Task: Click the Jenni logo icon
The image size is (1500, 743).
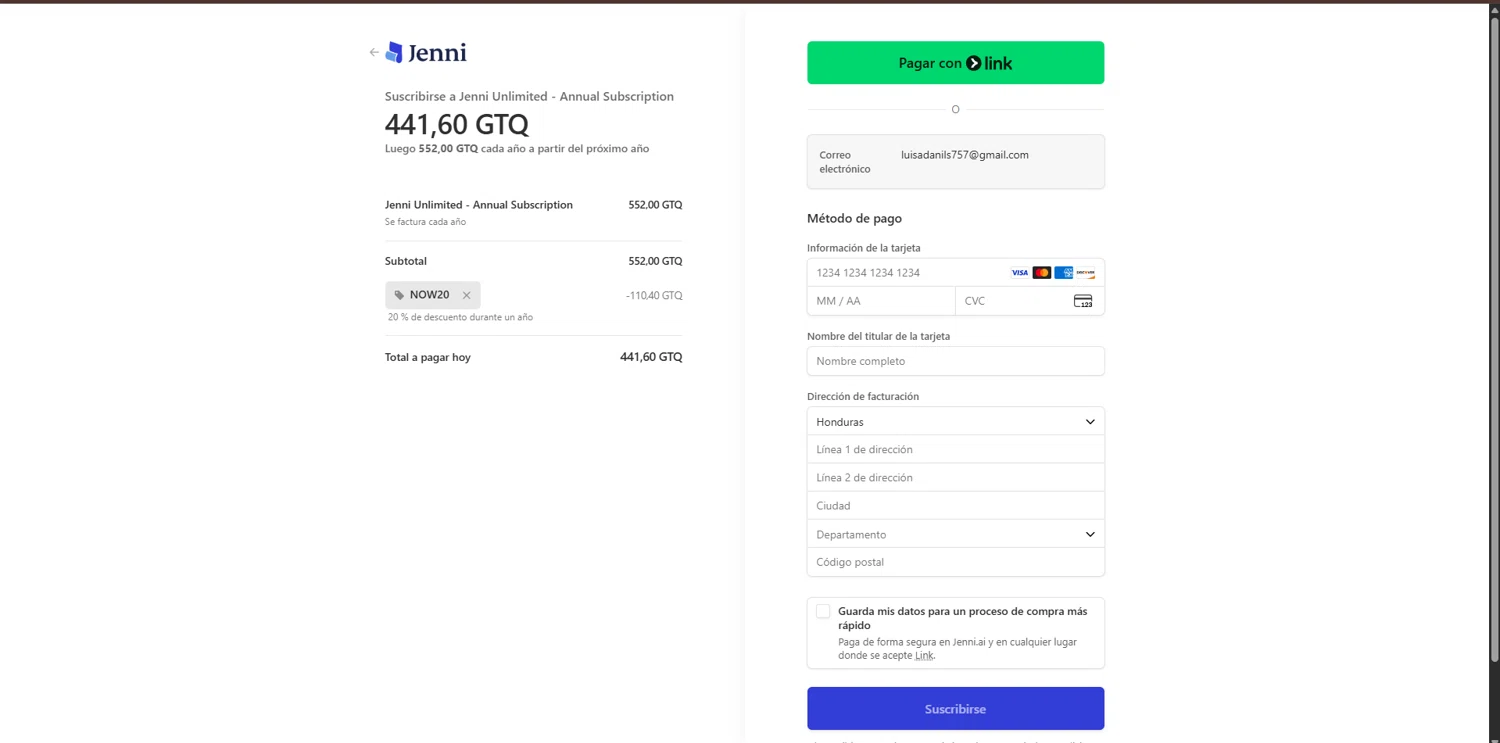Action: 394,52
